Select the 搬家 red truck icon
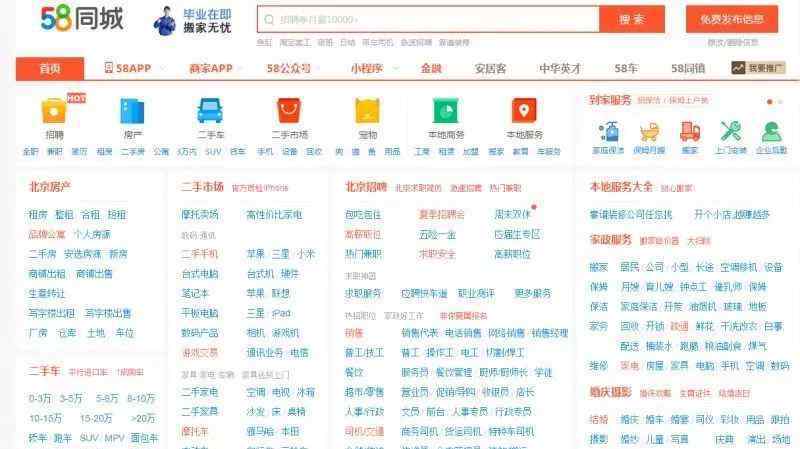This screenshot has width=800, height=449. [x=689, y=132]
